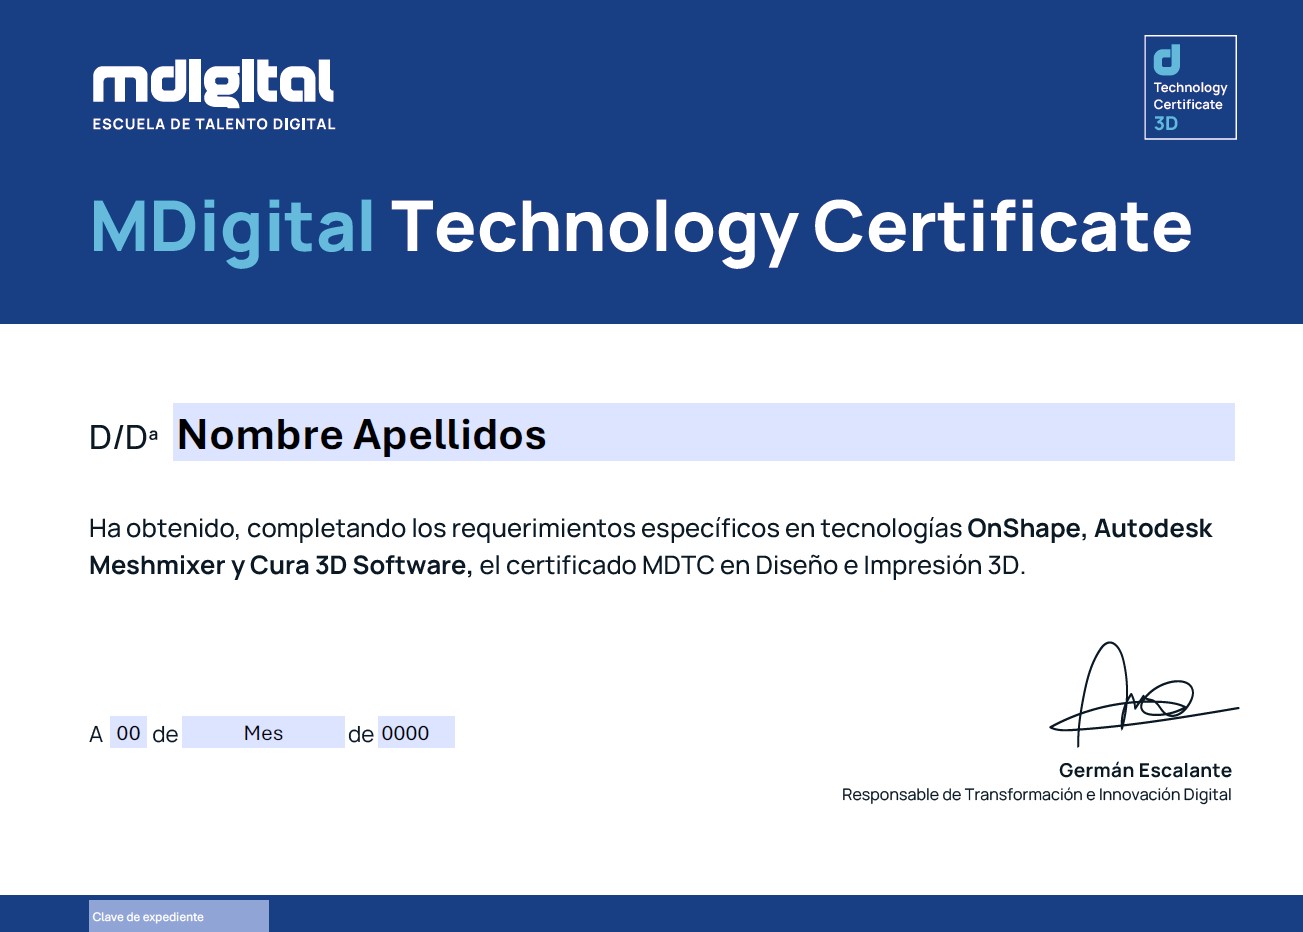The width and height of the screenshot is (1303, 932).
Task: Click the Nombre Apellidos name field
Action: [x=703, y=433]
